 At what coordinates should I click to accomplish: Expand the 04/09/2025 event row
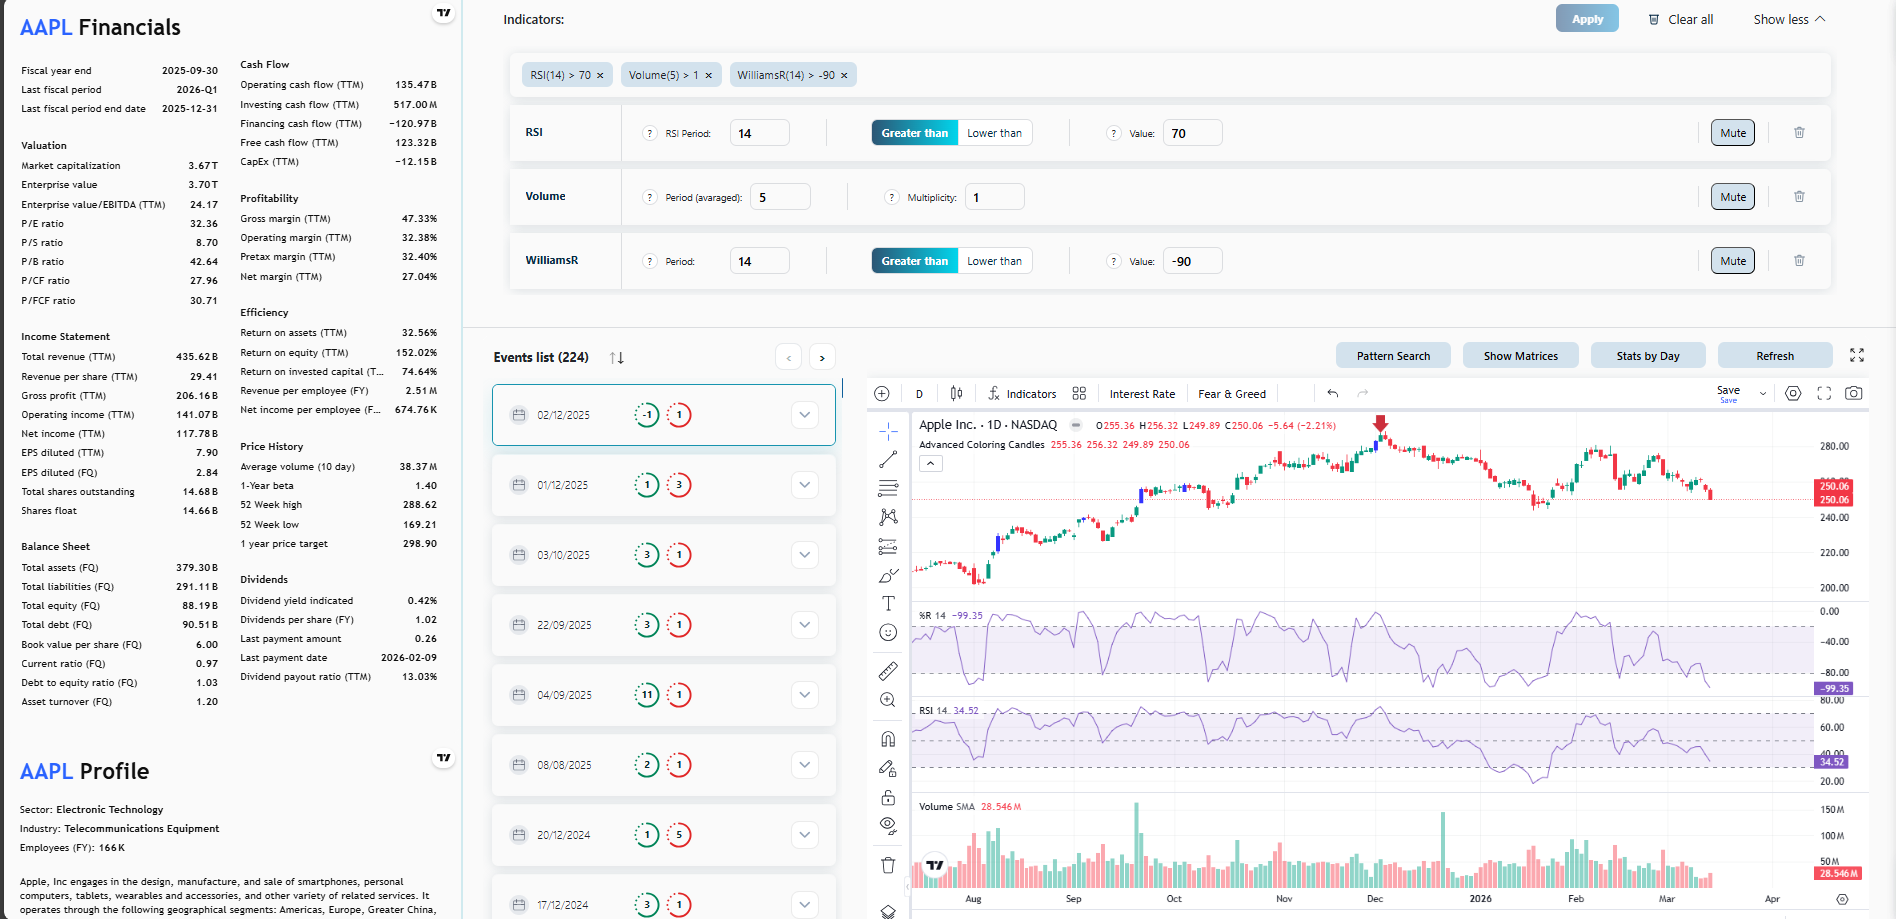point(805,695)
